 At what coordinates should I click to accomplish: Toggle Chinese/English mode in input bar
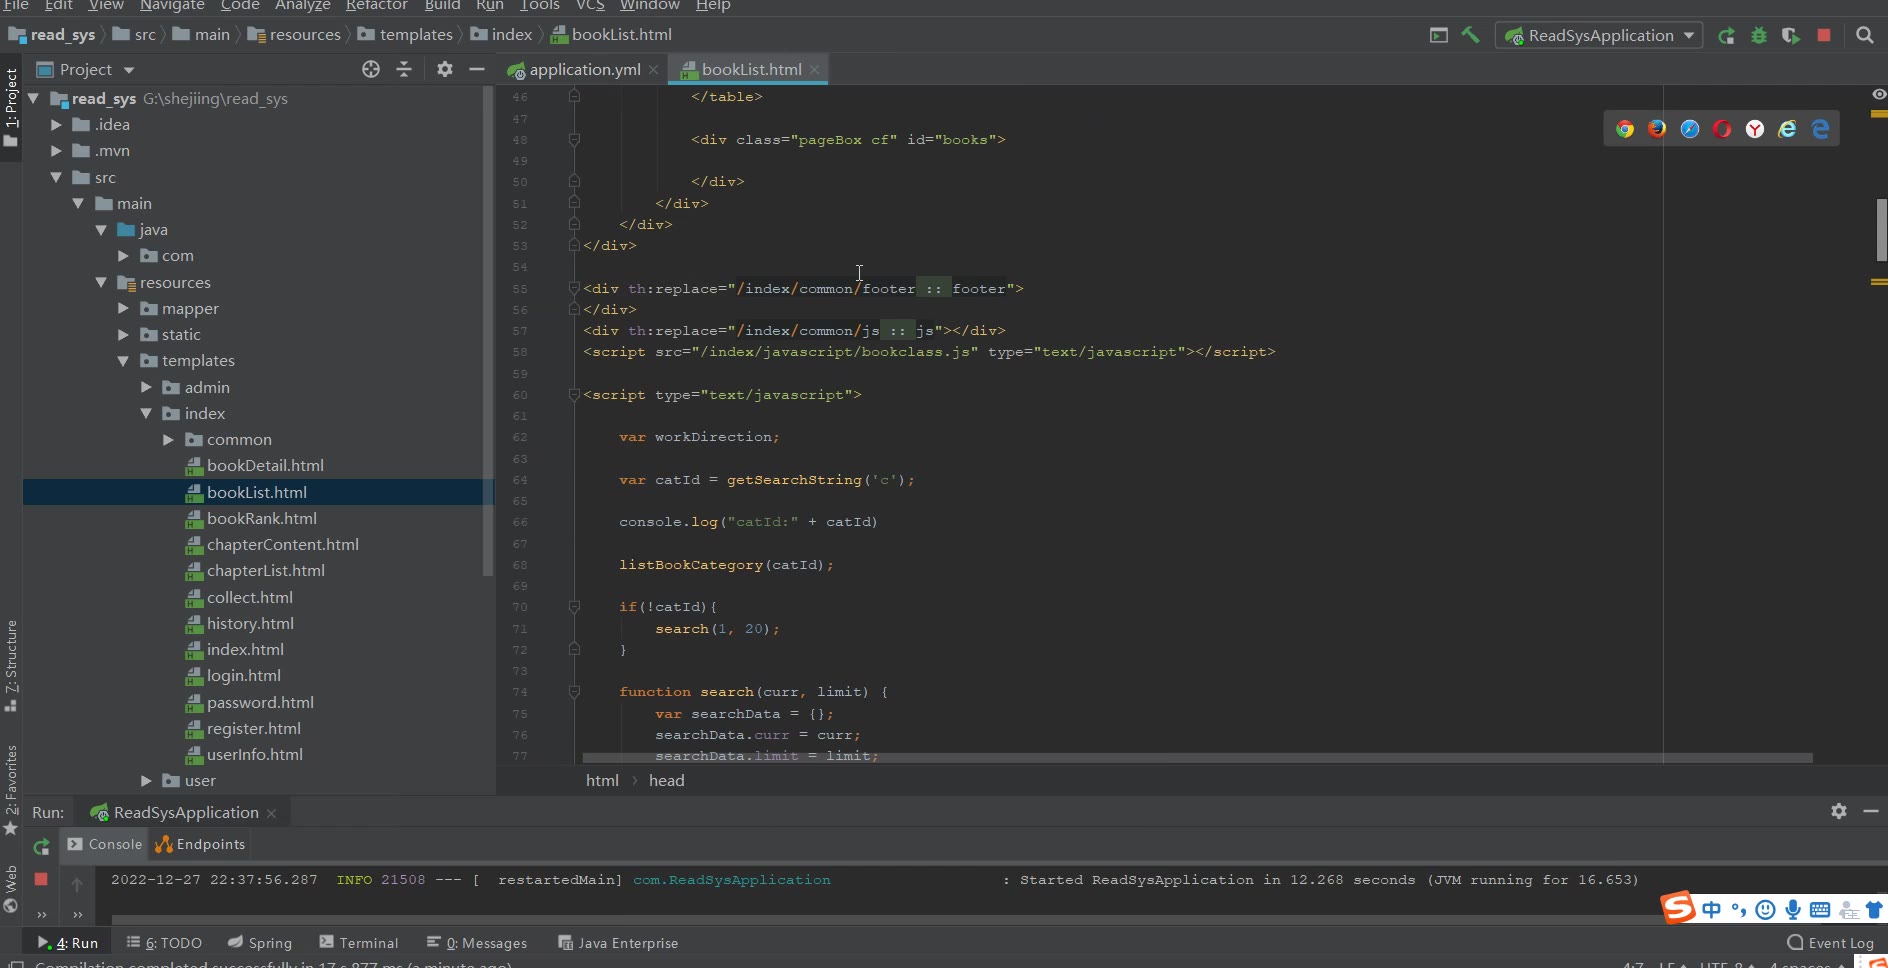click(1711, 909)
